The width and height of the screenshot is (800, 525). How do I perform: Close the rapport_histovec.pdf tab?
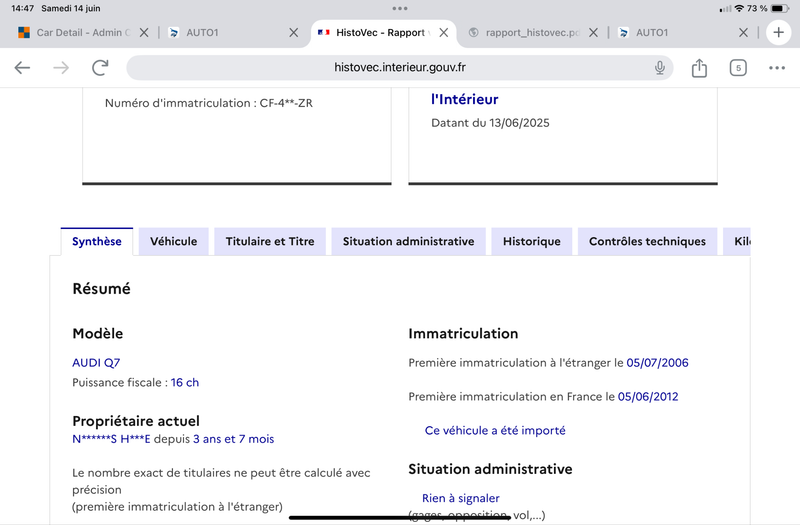tap(593, 33)
